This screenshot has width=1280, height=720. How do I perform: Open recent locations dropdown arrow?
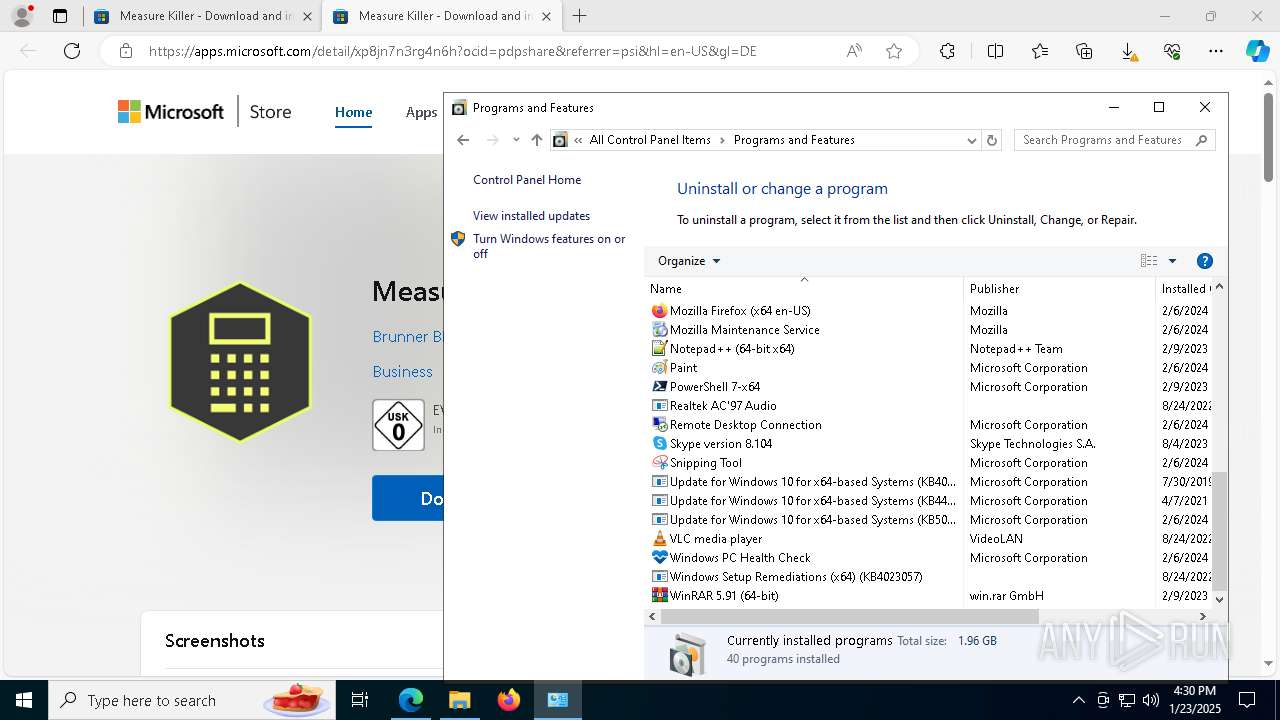(x=516, y=140)
